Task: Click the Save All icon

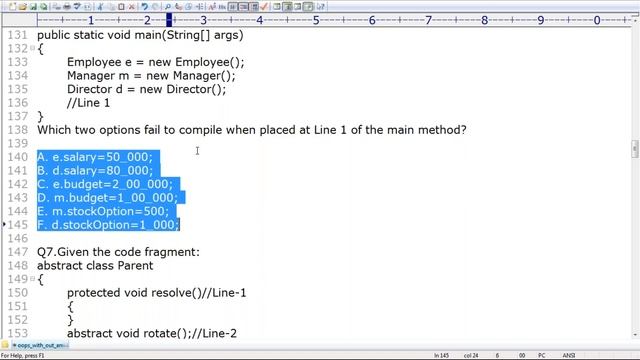Action: [43, 7]
